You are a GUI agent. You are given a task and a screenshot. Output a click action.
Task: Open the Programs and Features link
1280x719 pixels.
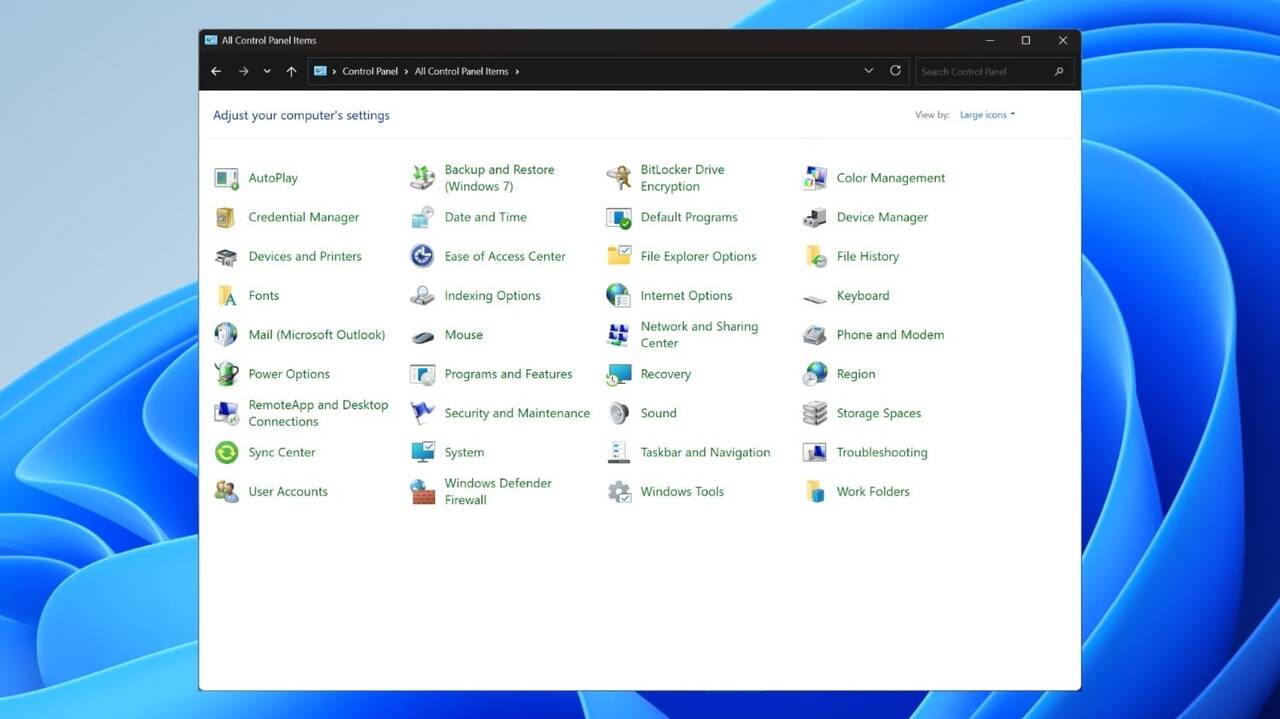click(508, 374)
